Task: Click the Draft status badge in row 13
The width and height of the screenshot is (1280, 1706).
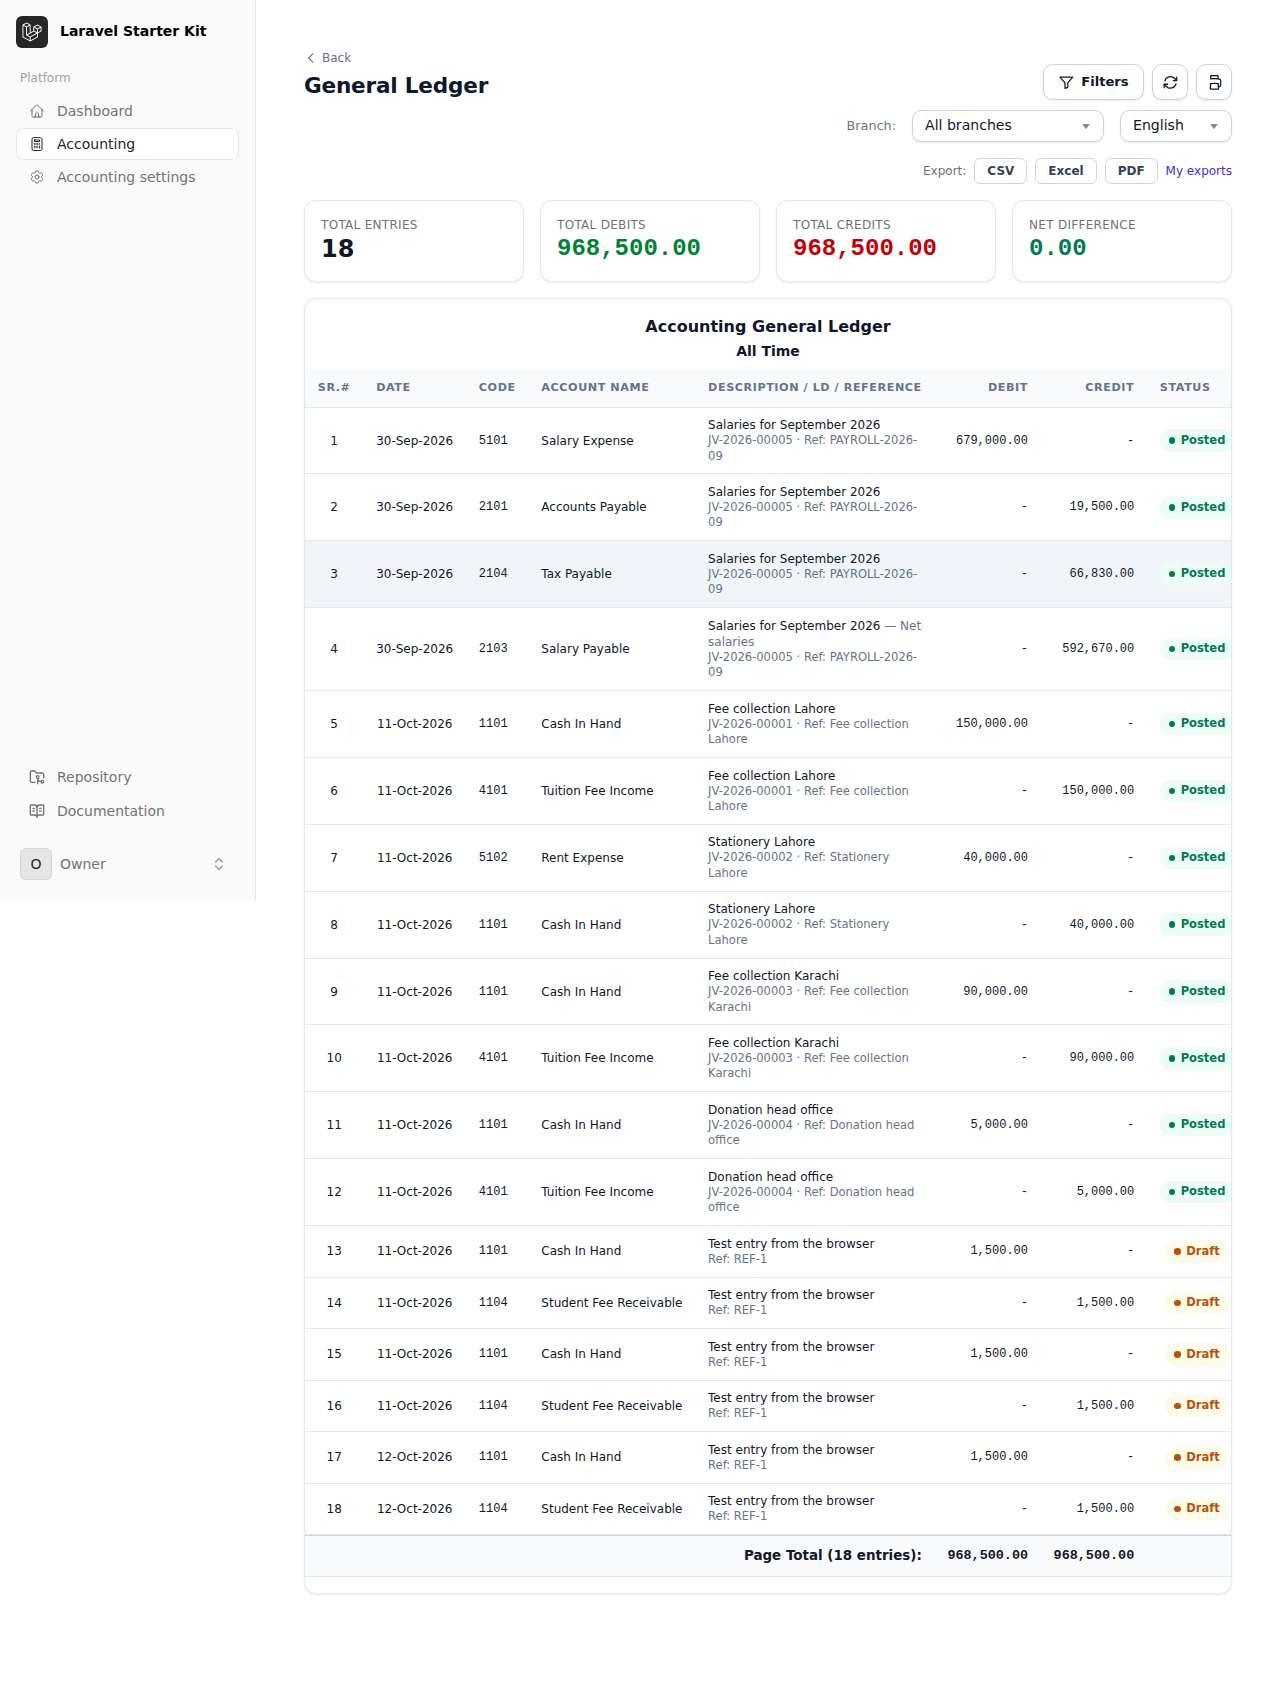Action: click(x=1196, y=1251)
